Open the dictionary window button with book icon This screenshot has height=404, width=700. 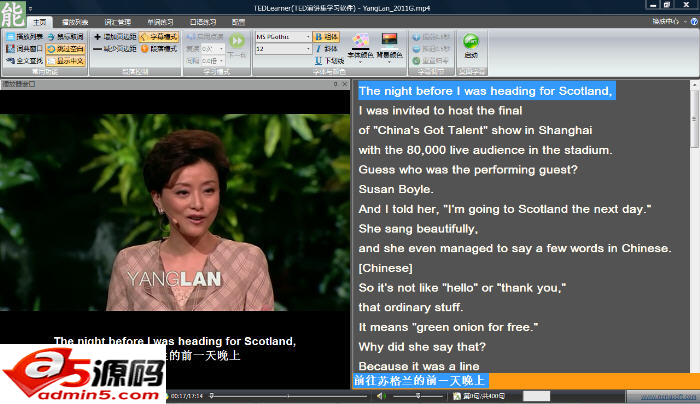[x=25, y=49]
